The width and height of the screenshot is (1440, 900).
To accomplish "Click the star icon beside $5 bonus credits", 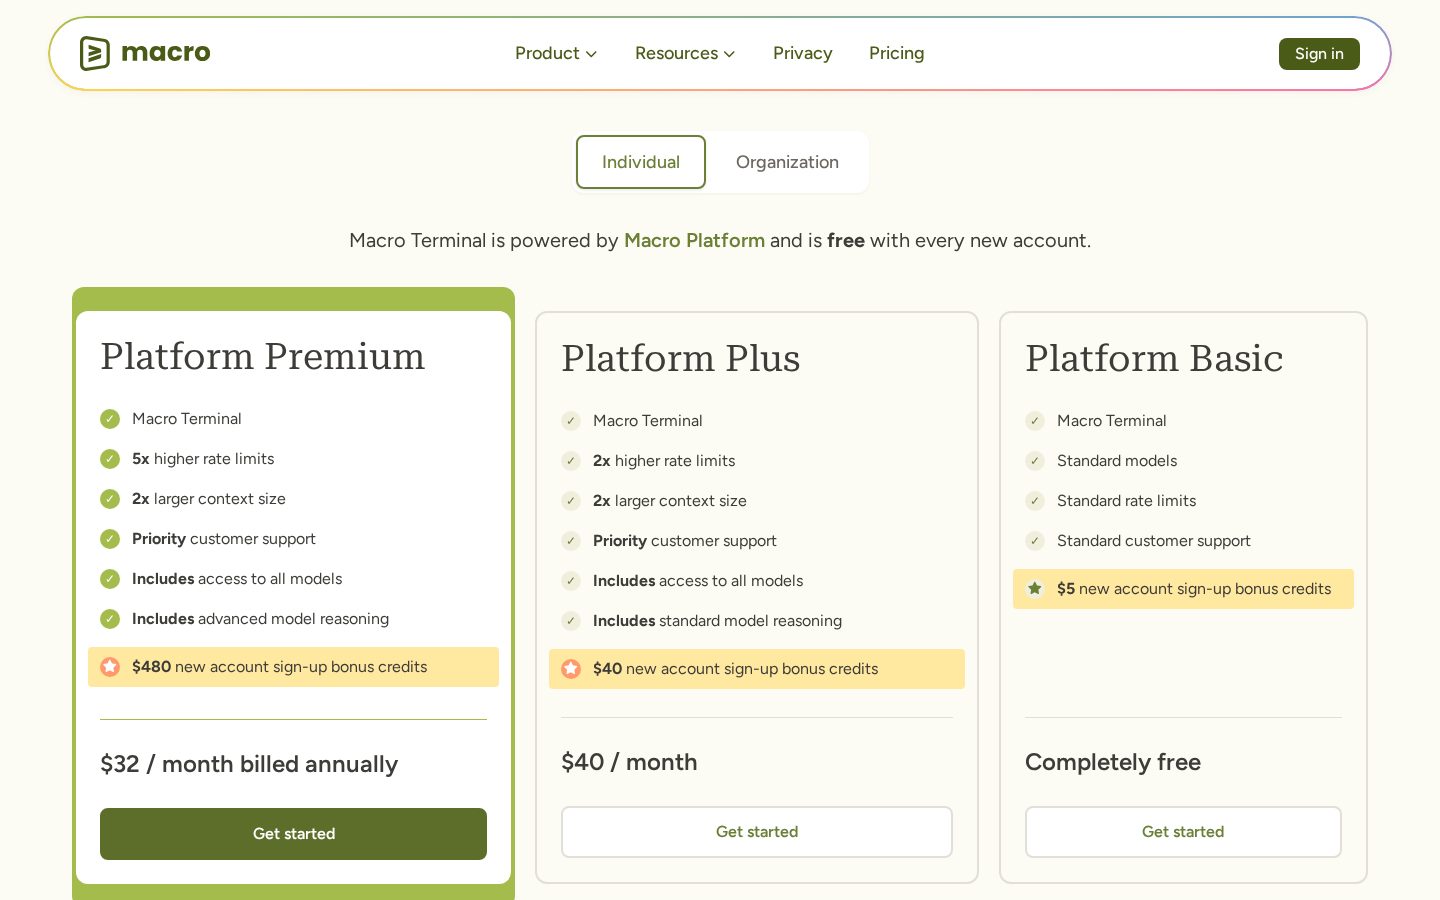I will point(1035,589).
